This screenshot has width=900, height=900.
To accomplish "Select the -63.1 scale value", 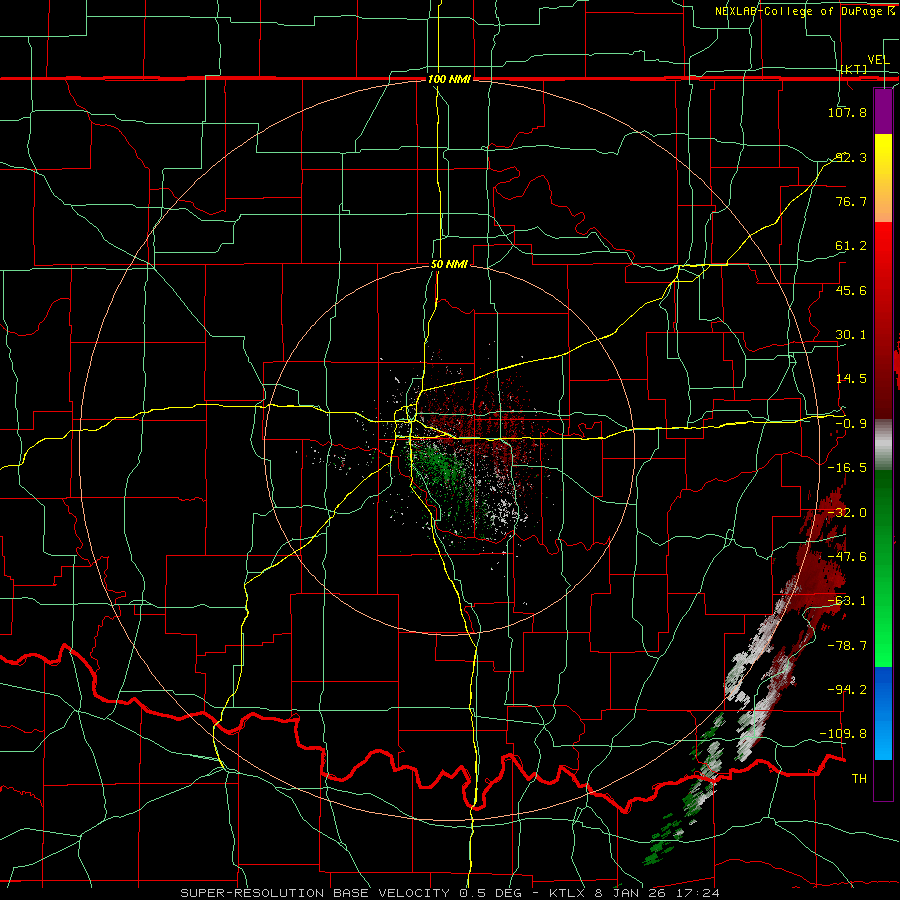I will (x=847, y=601).
